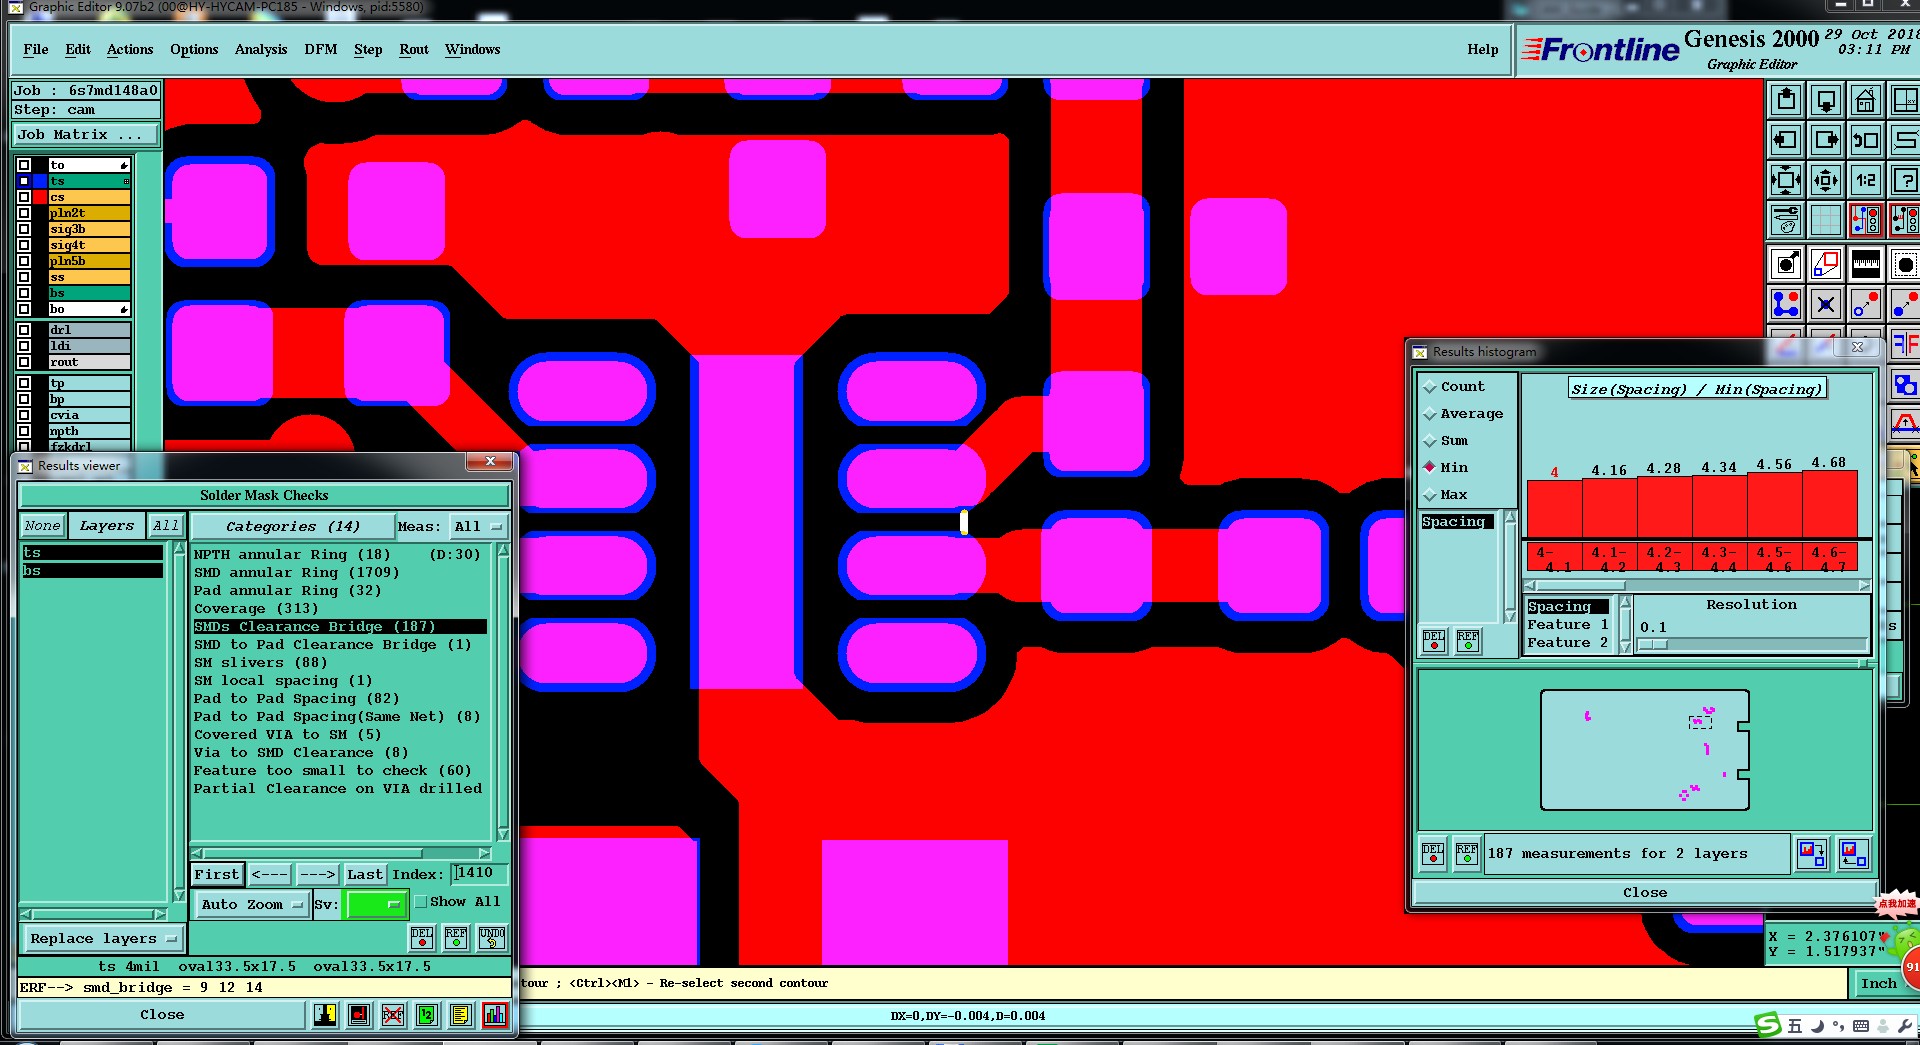Click the pan right arrow icon
1920x1045 pixels.
pos(1826,140)
